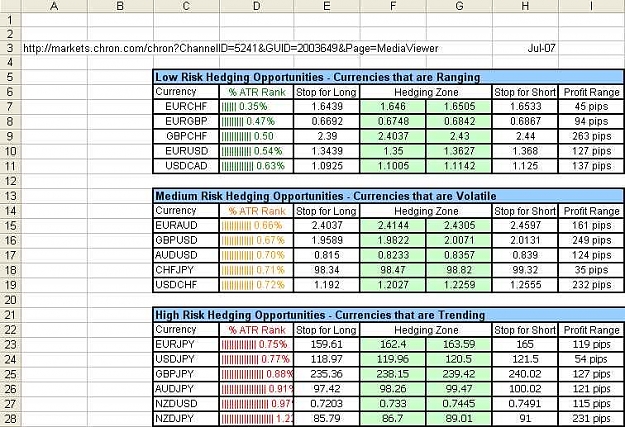Click the 100.02 stop for short cell
Image resolution: width=625 pixels, height=427 pixels.
click(525, 389)
